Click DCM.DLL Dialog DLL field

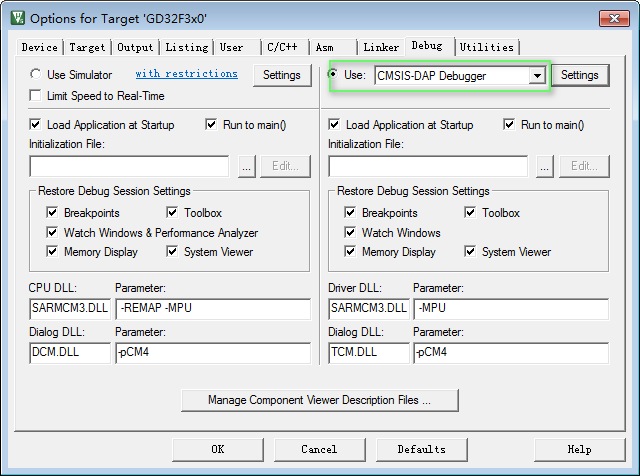70,353
